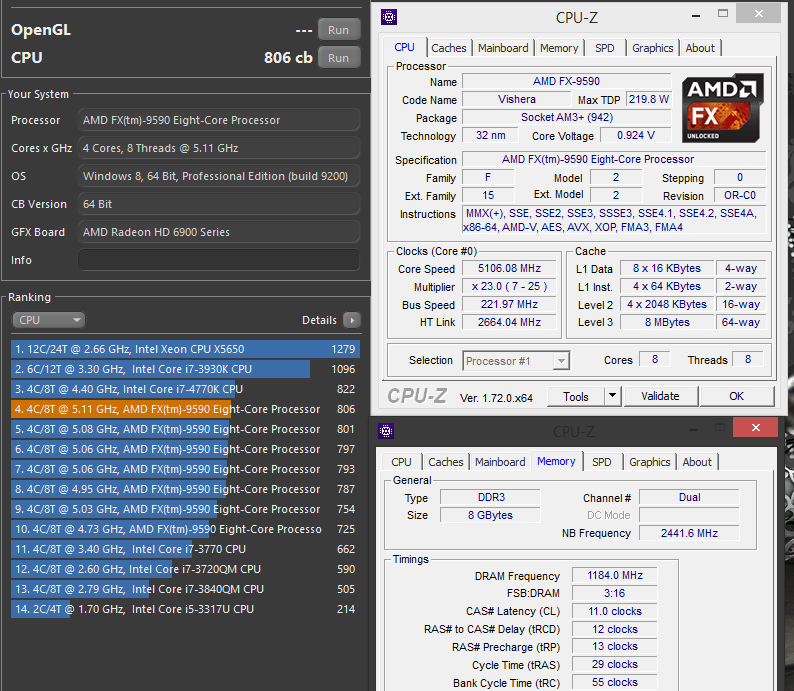The width and height of the screenshot is (794, 691).
Task: Click the FSB:DRAM ratio value 3:16
Action: (615, 593)
